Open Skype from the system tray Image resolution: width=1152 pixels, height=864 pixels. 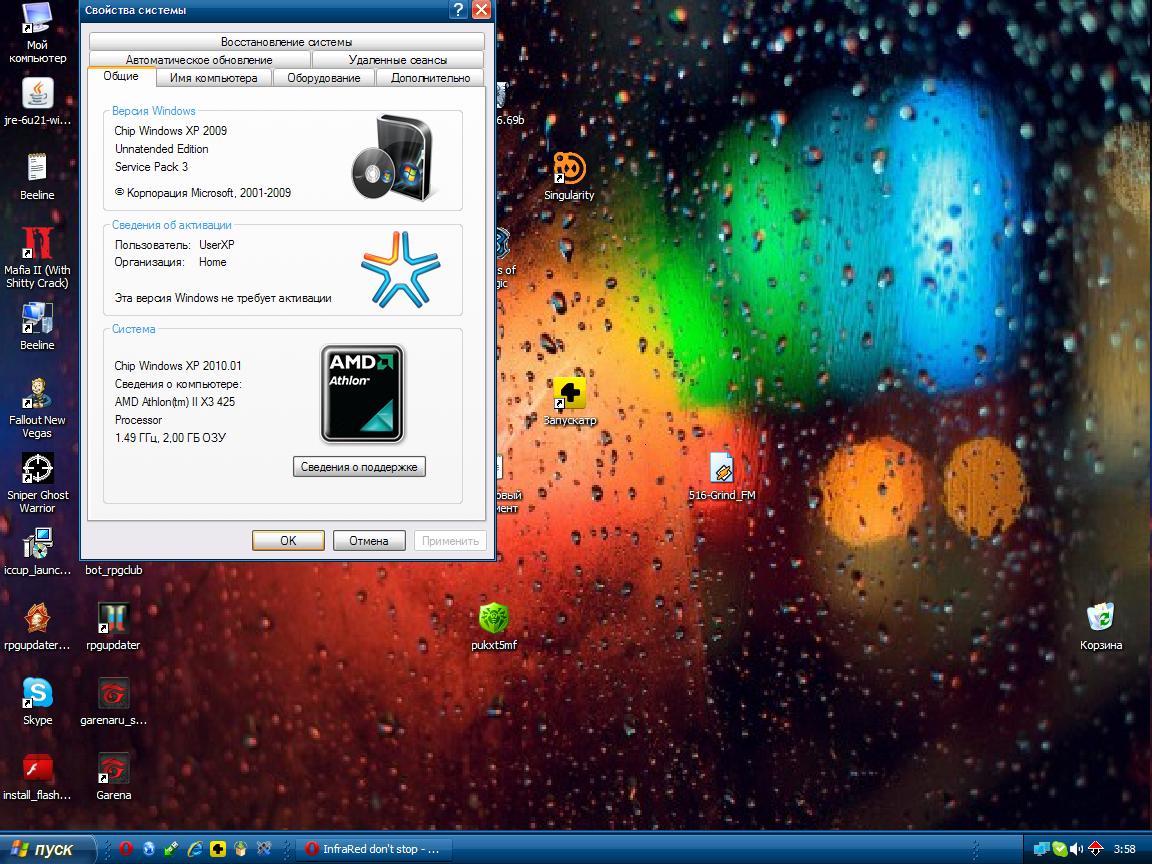coord(1059,849)
